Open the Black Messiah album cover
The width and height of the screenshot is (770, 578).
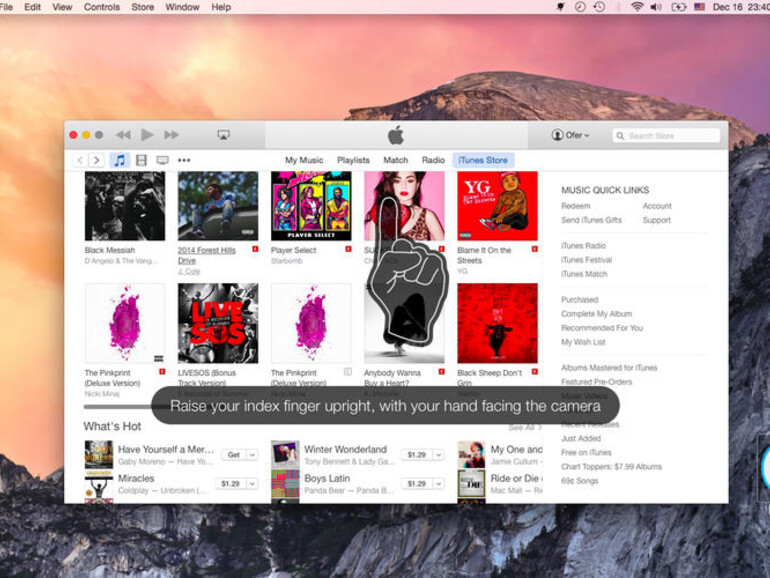point(125,206)
